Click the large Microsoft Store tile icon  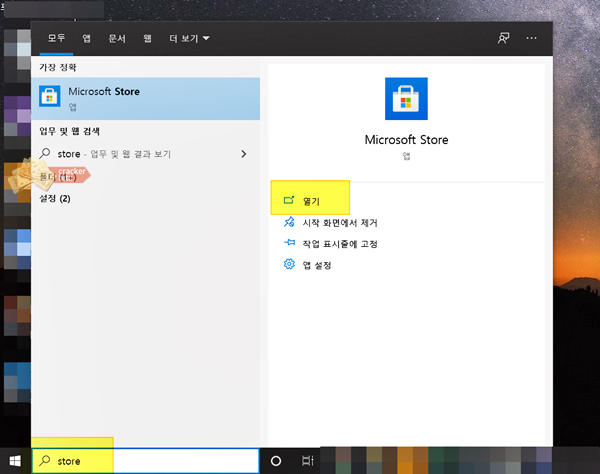pos(406,99)
